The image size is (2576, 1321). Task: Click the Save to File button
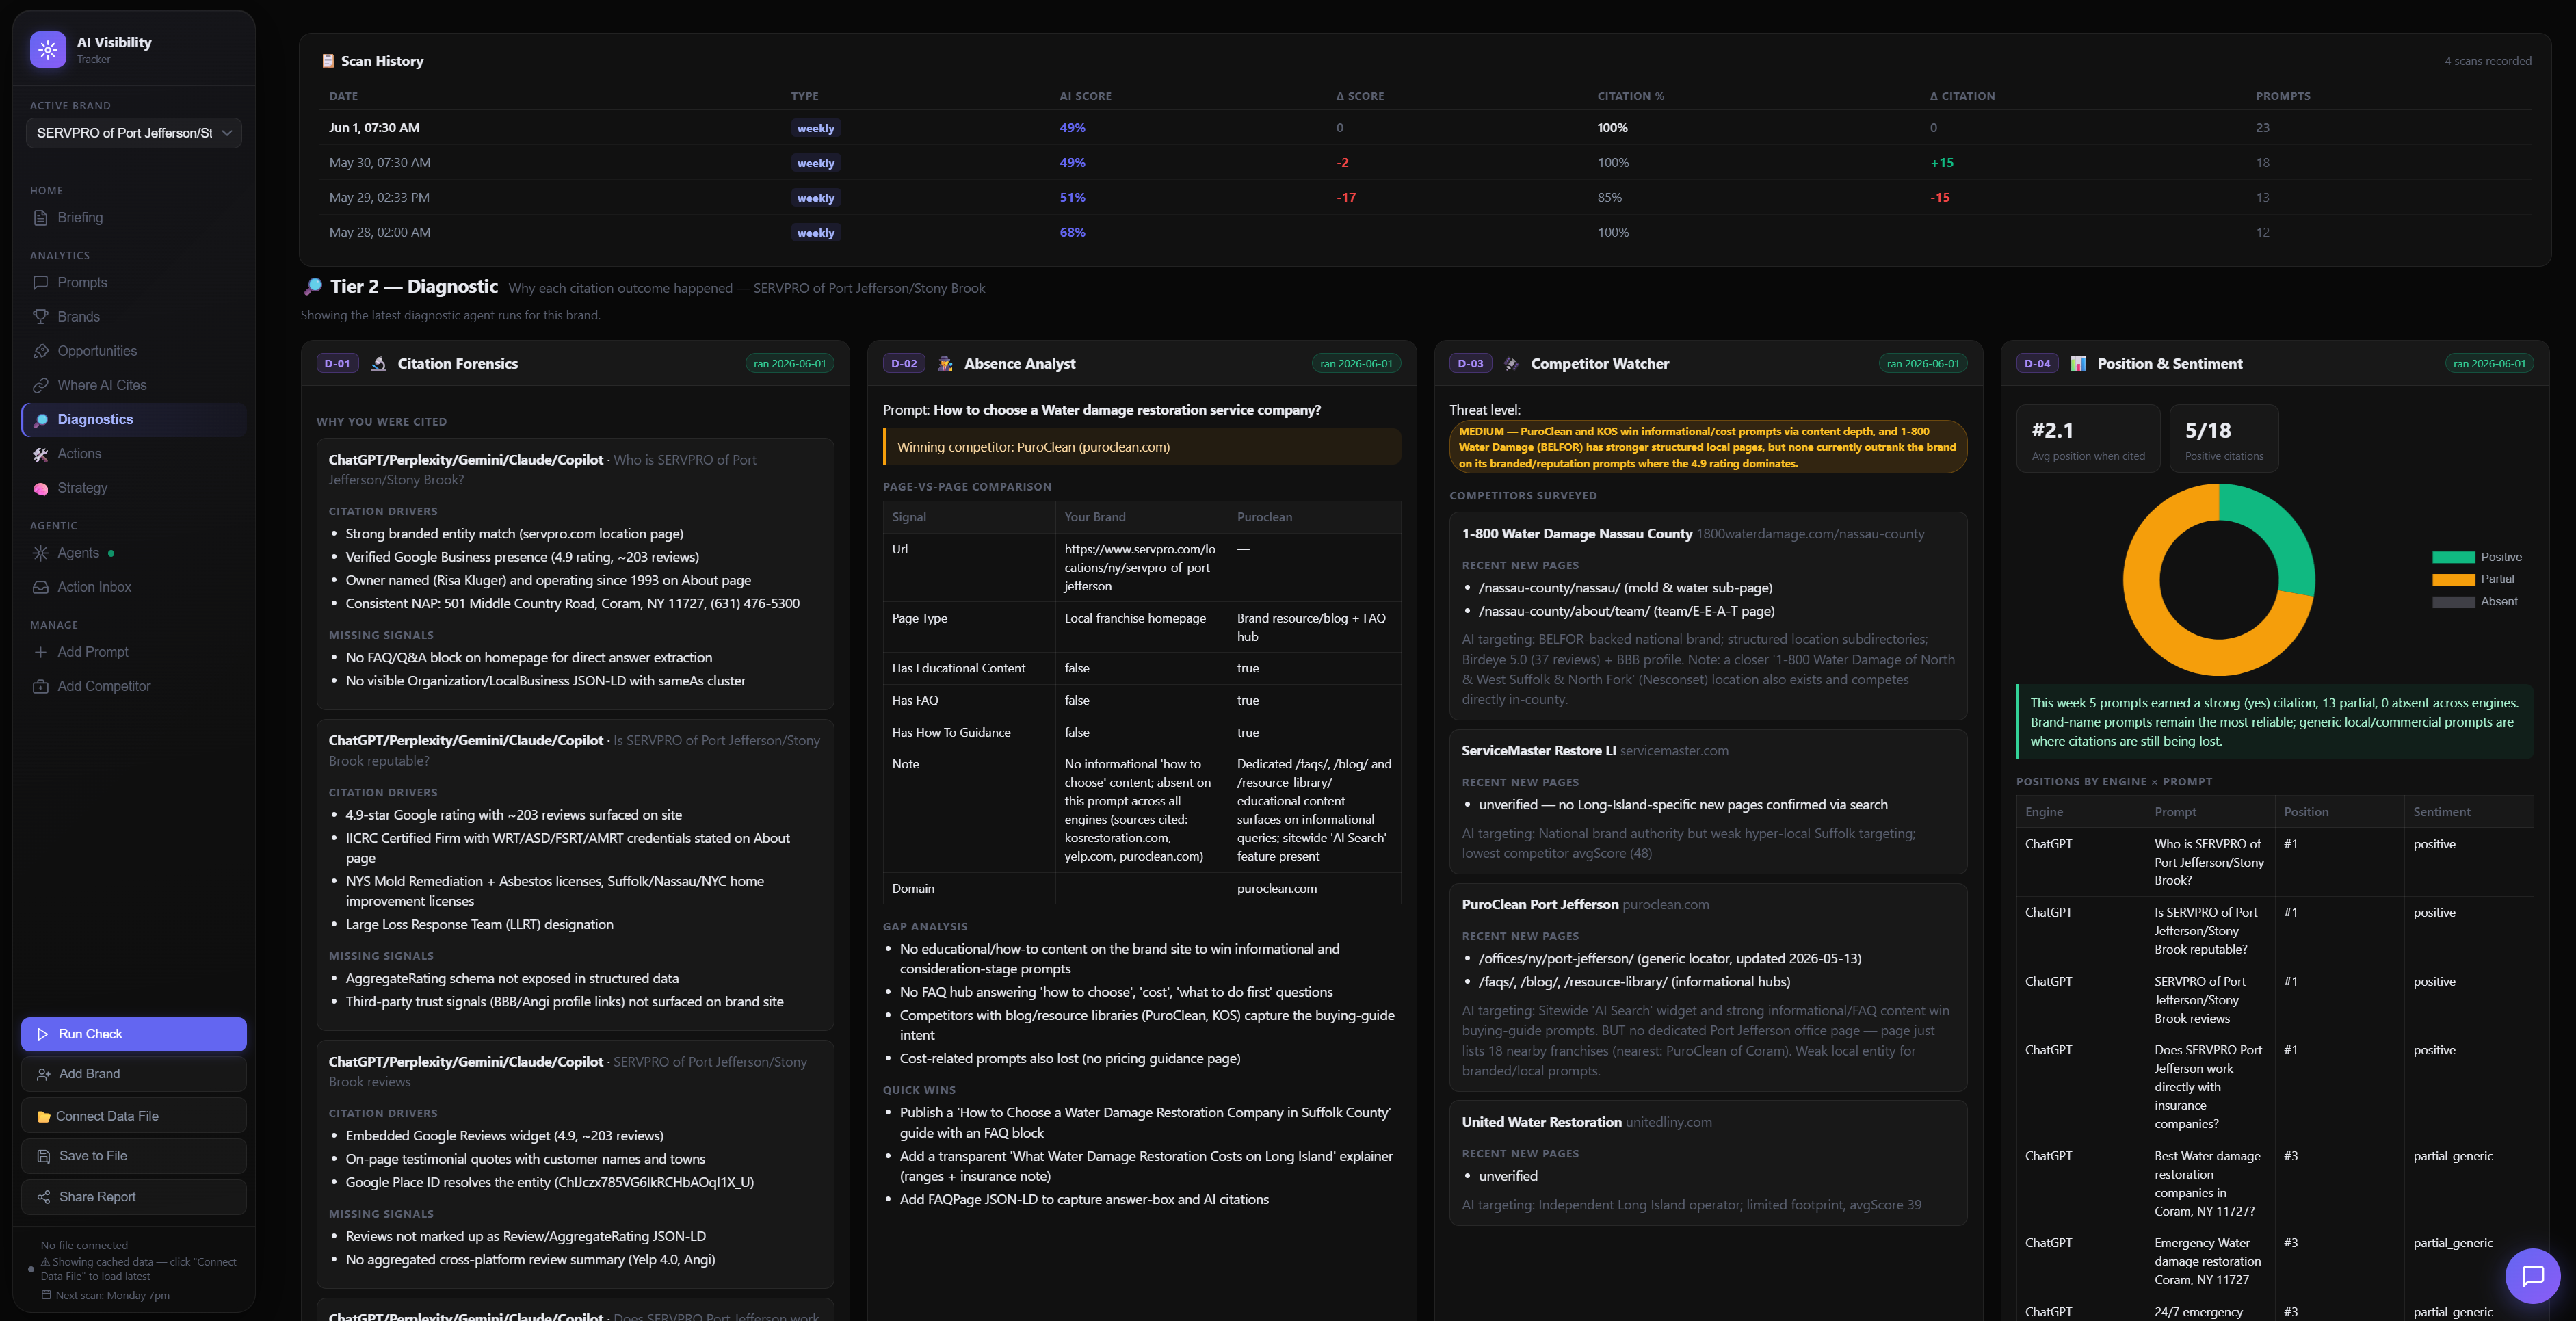(134, 1156)
